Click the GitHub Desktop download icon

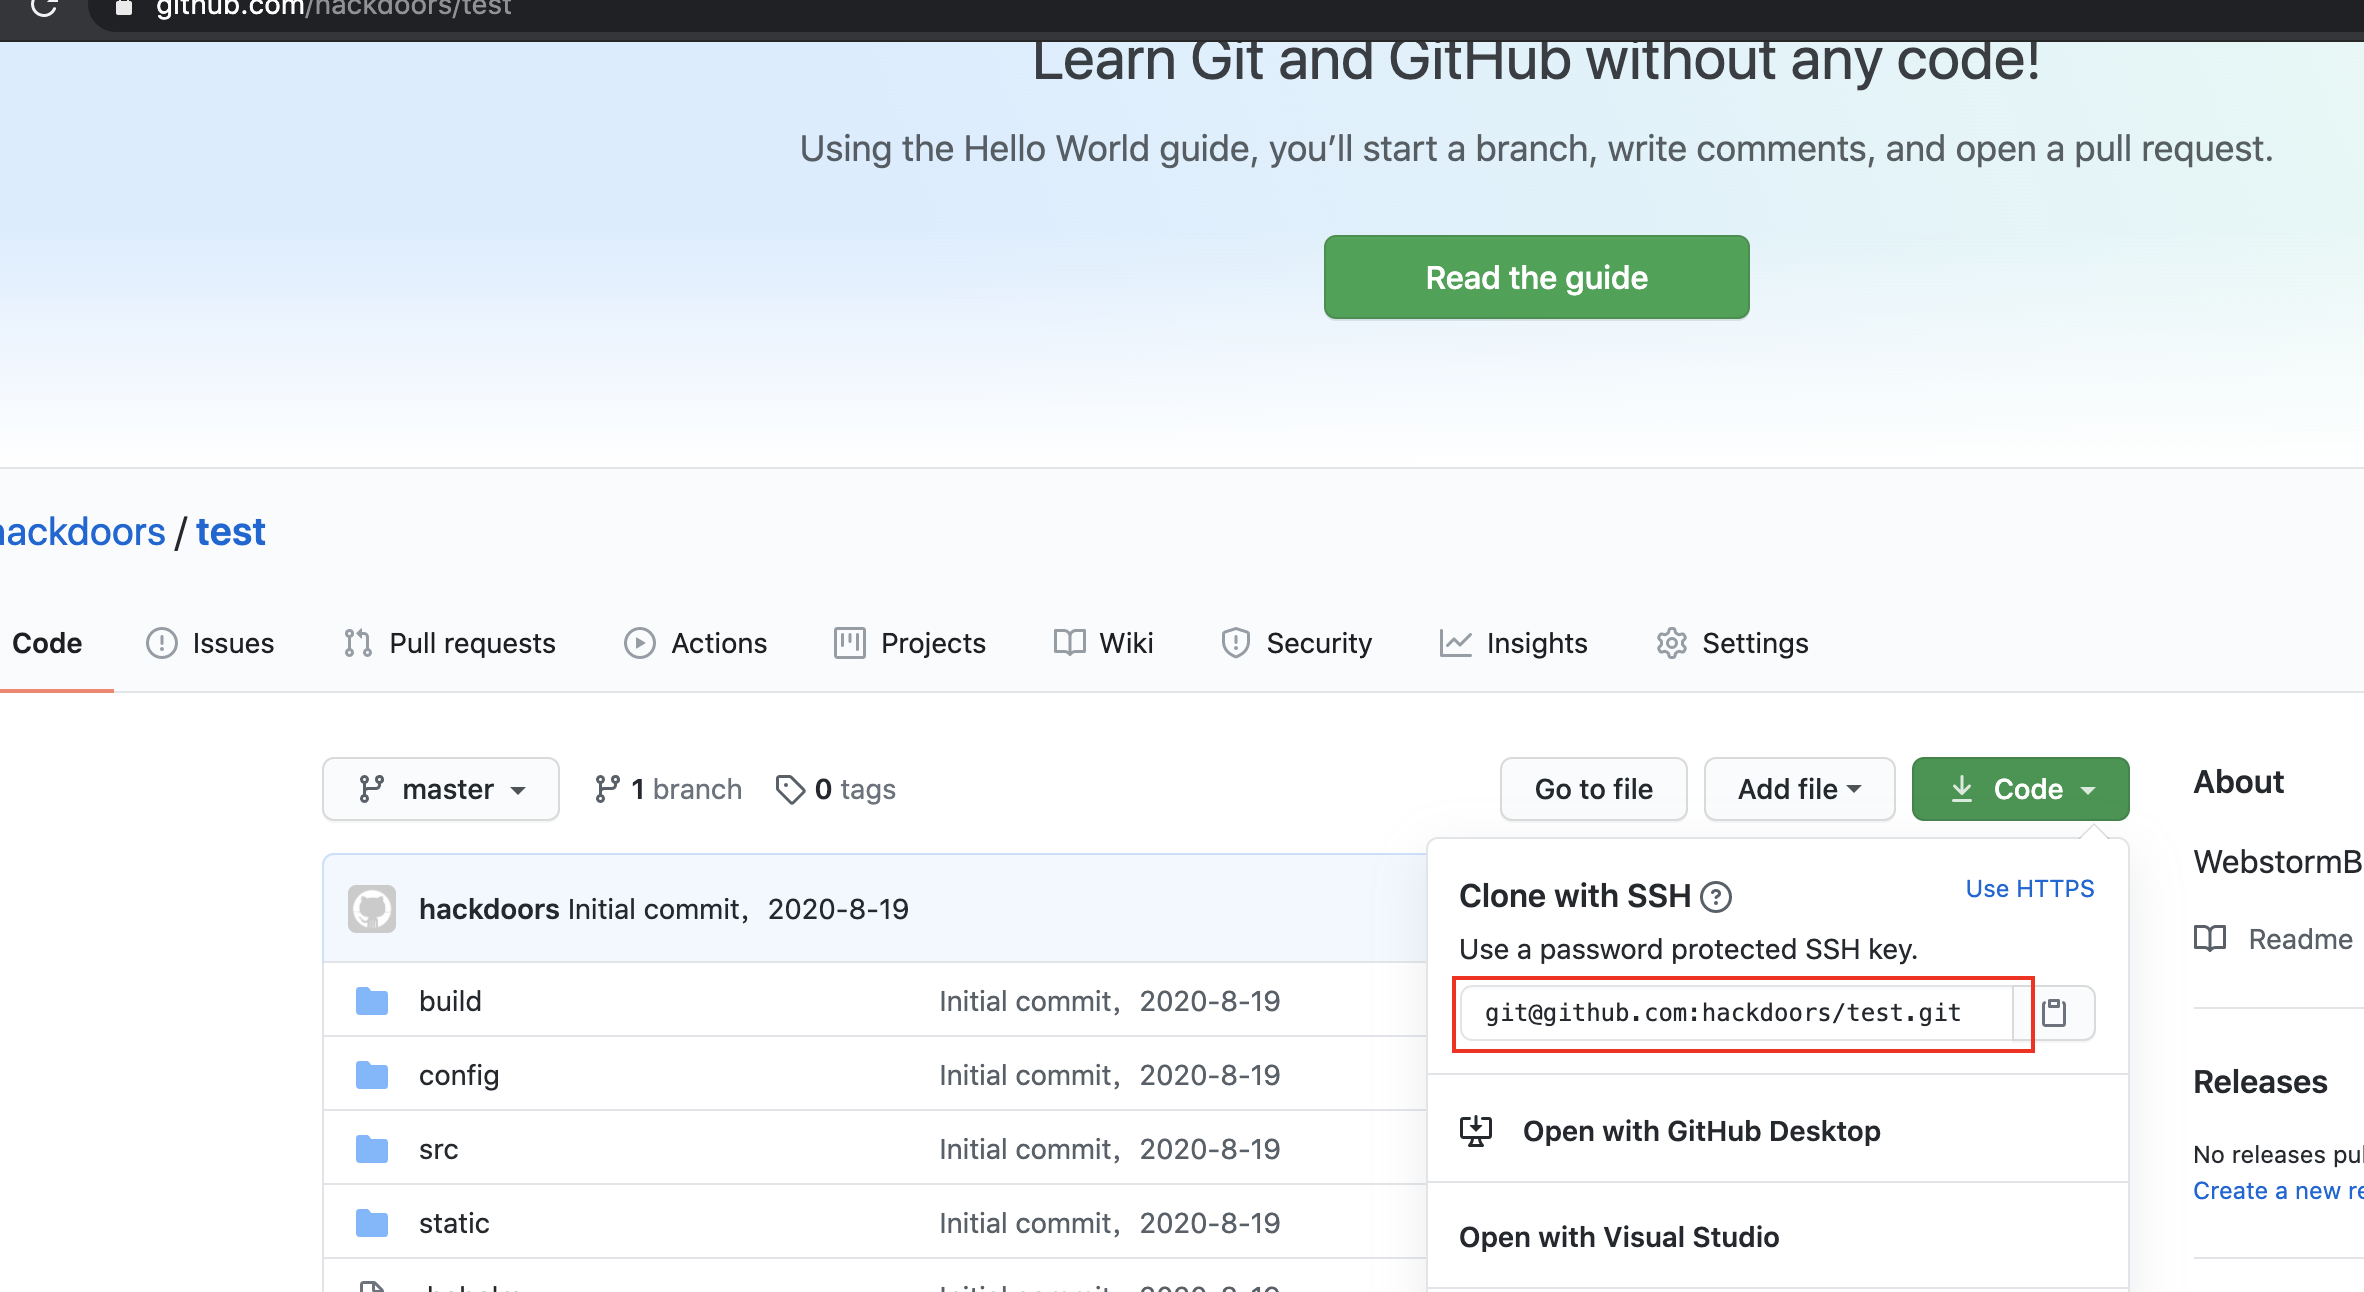coord(1476,1131)
